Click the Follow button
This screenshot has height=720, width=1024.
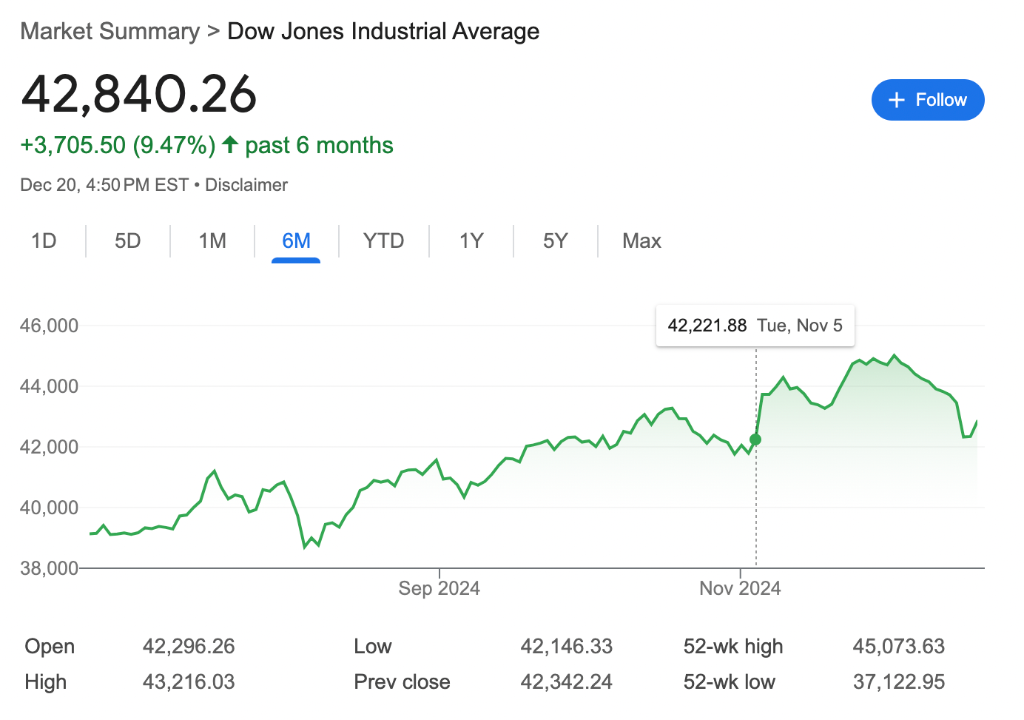(927, 100)
